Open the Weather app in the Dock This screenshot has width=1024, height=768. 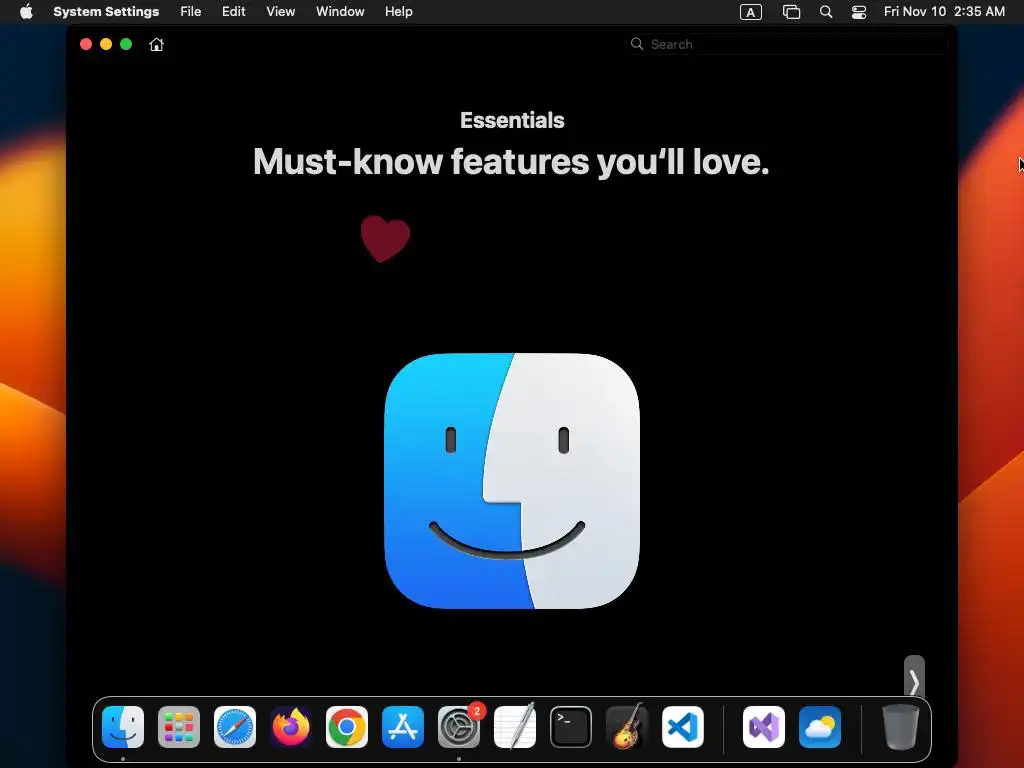pos(820,727)
